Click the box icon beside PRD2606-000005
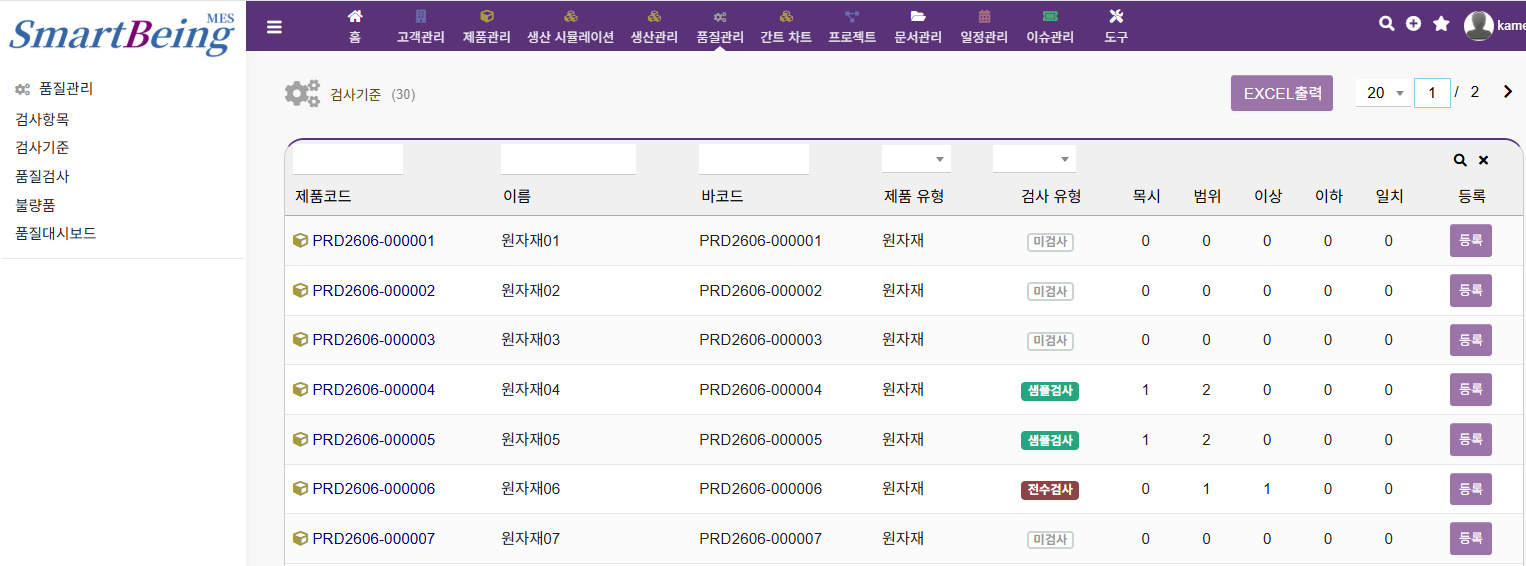This screenshot has width=1526, height=566. [x=300, y=439]
